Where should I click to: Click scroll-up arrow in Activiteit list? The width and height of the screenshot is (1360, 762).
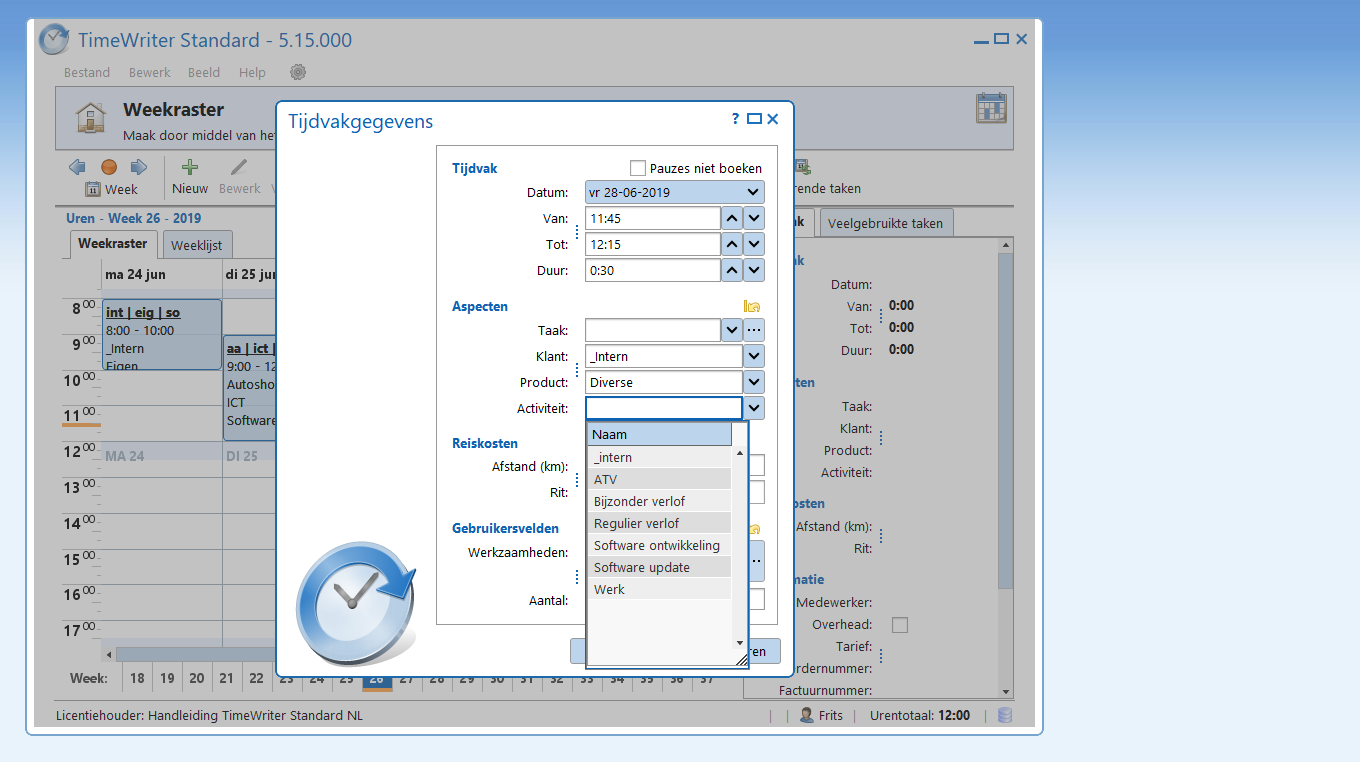740,453
